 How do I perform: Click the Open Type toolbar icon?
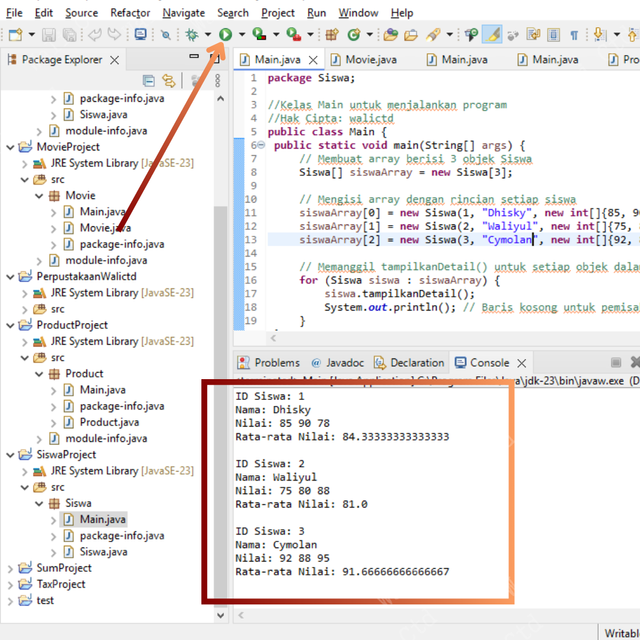point(390,34)
